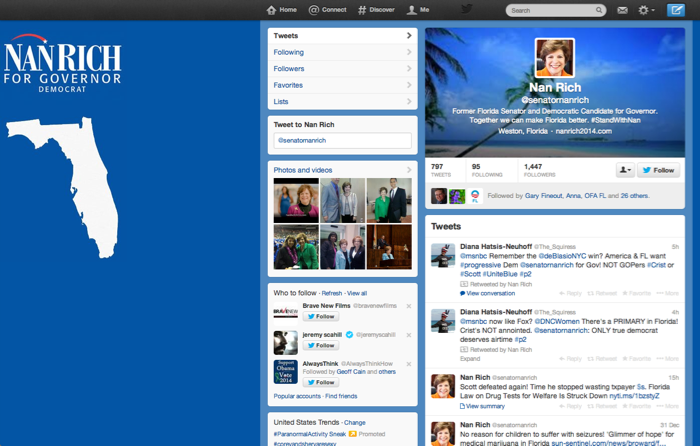Screen dimensions: 700x446
Task: Dismiss Brave New Films suggestion
Action: tap(409, 306)
